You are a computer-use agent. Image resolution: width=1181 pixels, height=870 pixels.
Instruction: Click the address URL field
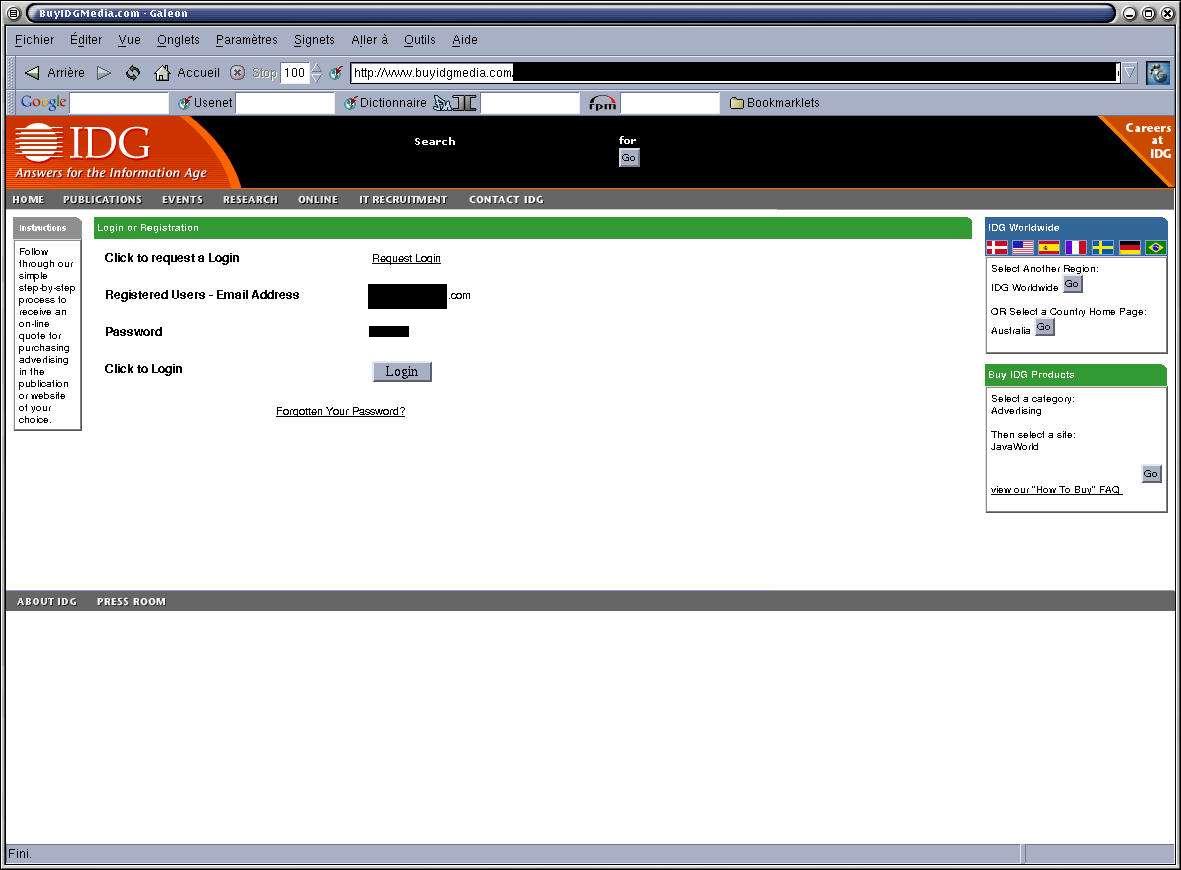coord(735,72)
